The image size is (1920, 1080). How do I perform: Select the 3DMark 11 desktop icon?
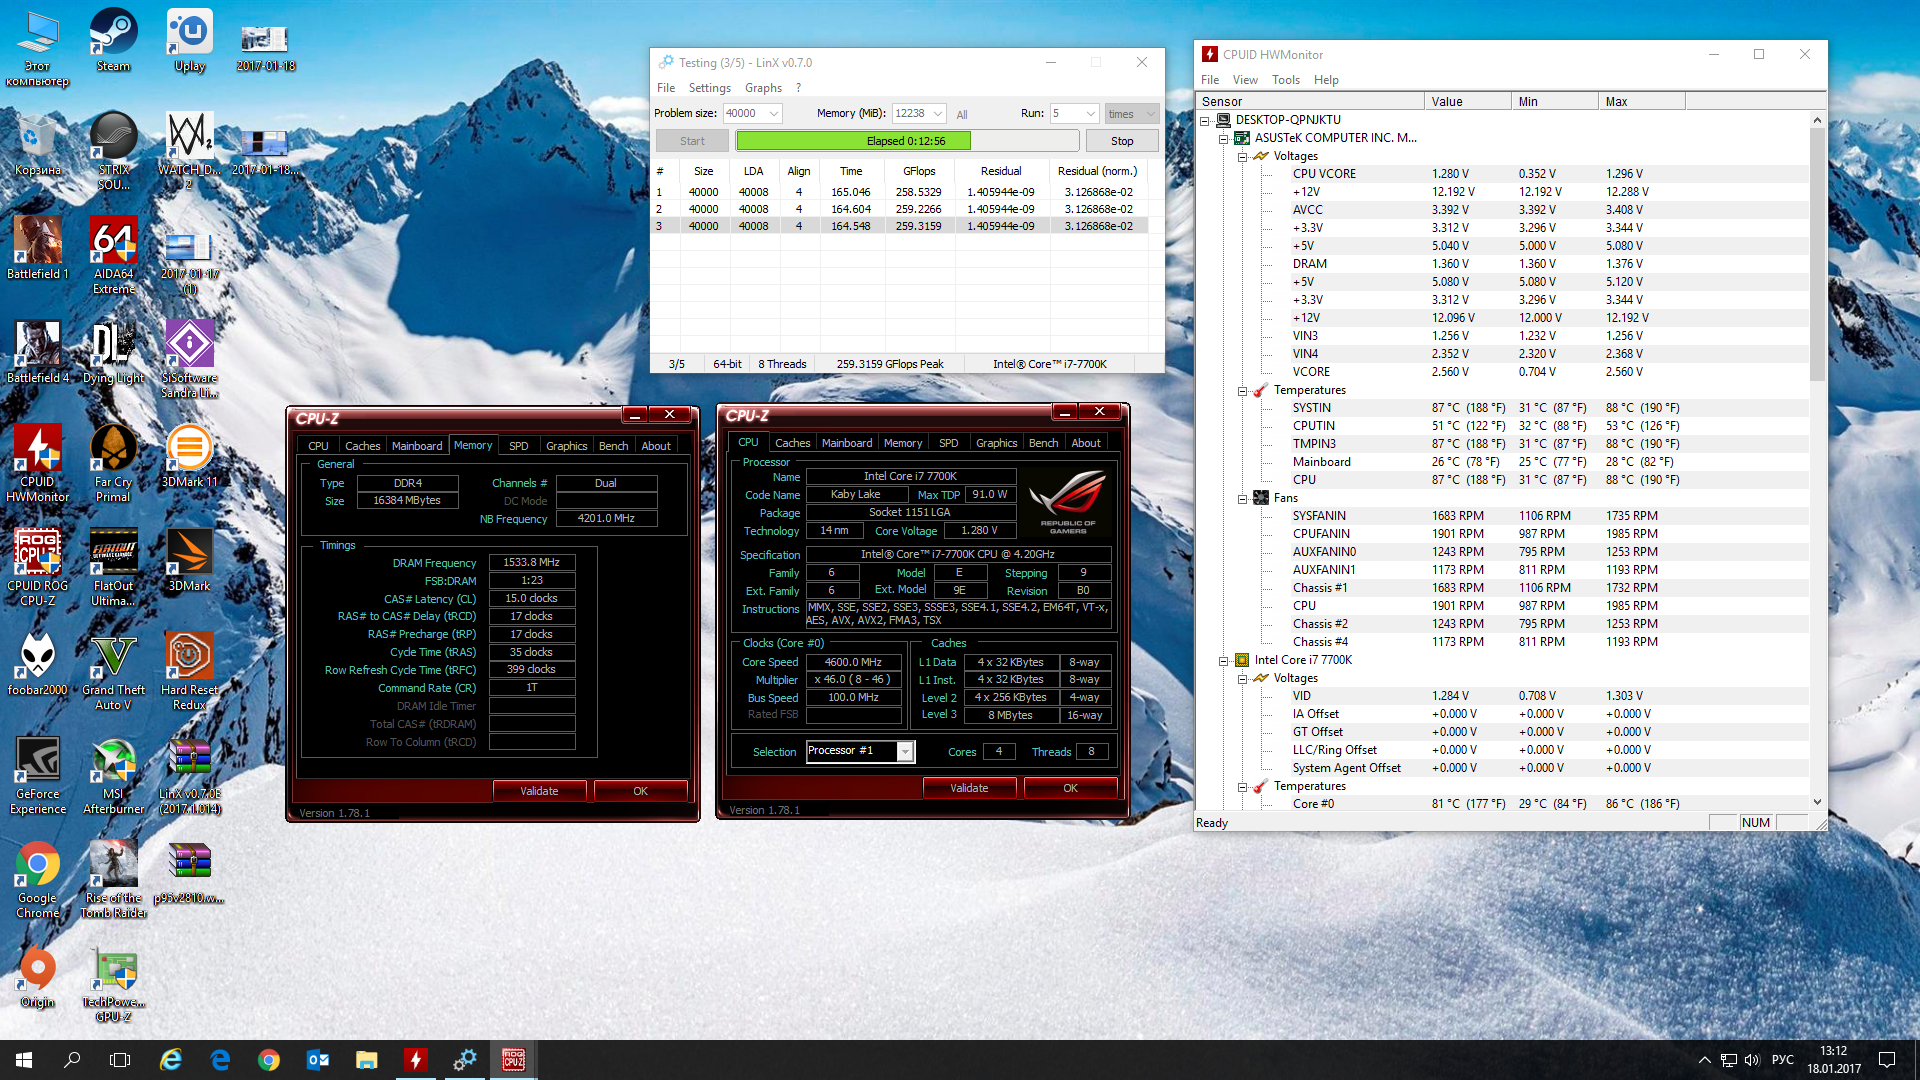[189, 456]
